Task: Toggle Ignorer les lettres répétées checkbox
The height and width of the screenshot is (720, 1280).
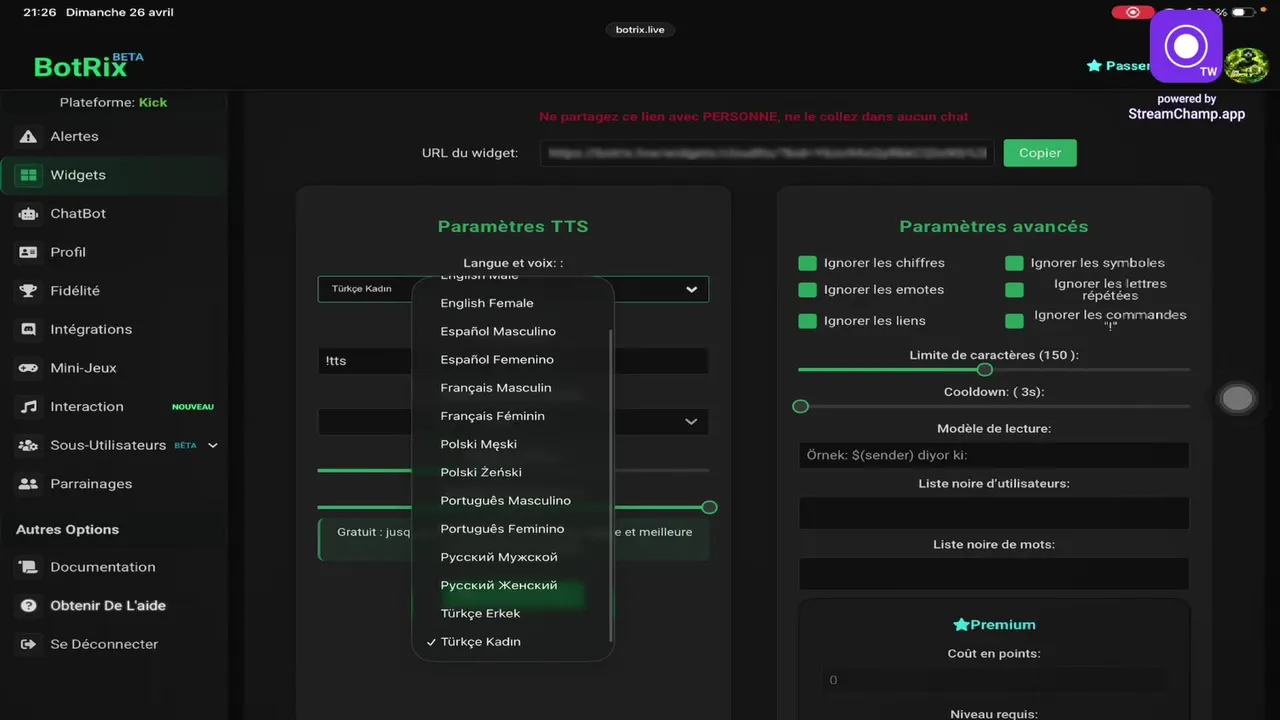Action: pos(1014,290)
